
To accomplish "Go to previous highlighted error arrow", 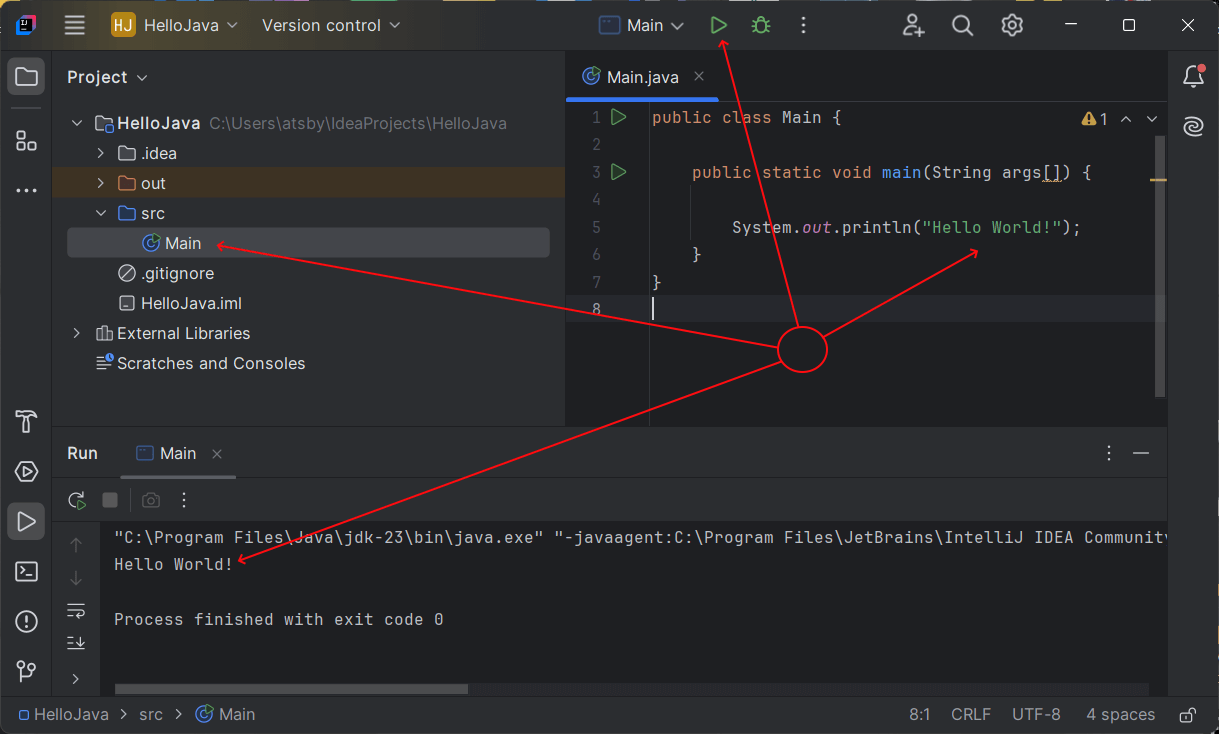I will 1126,119.
